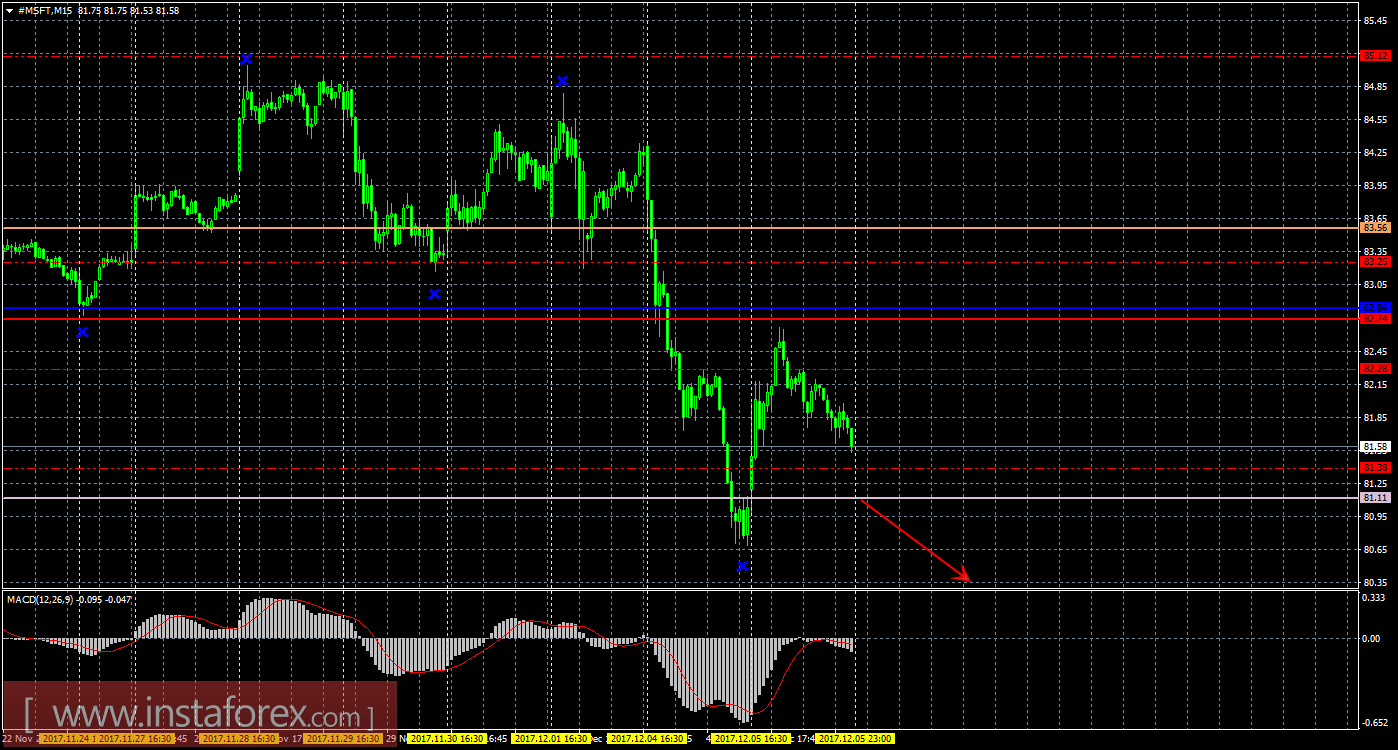Click the 83.95 price scale value
The width and height of the screenshot is (1398, 750).
1376,185
